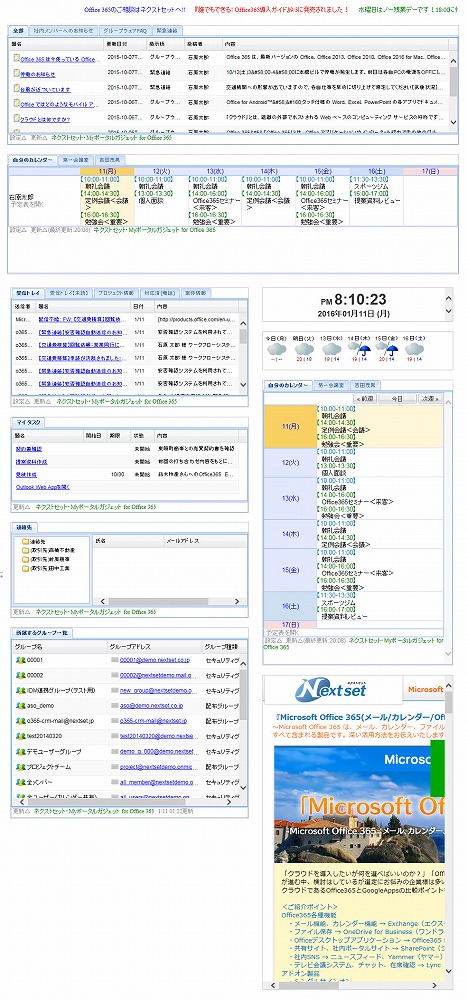Click mail icon beside new_group address

click(x=114, y=691)
